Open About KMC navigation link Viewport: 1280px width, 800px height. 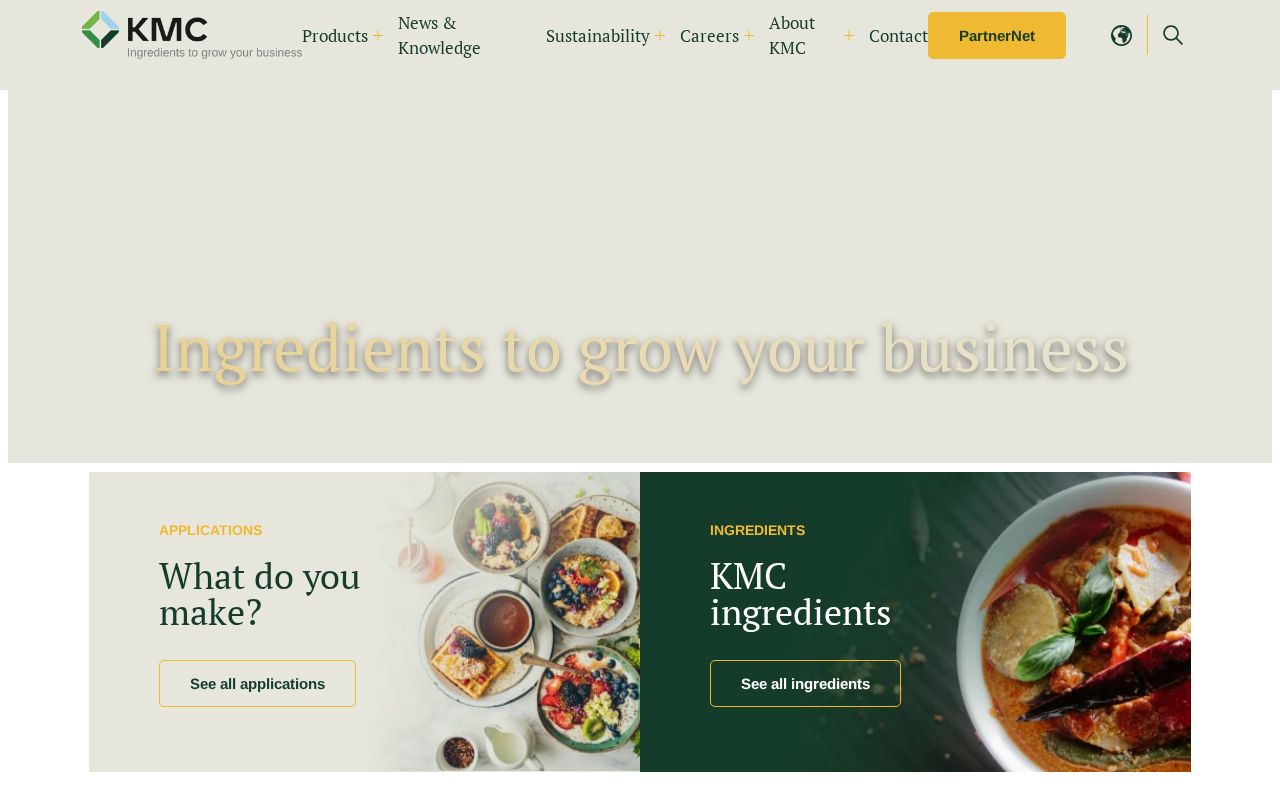[x=792, y=35]
